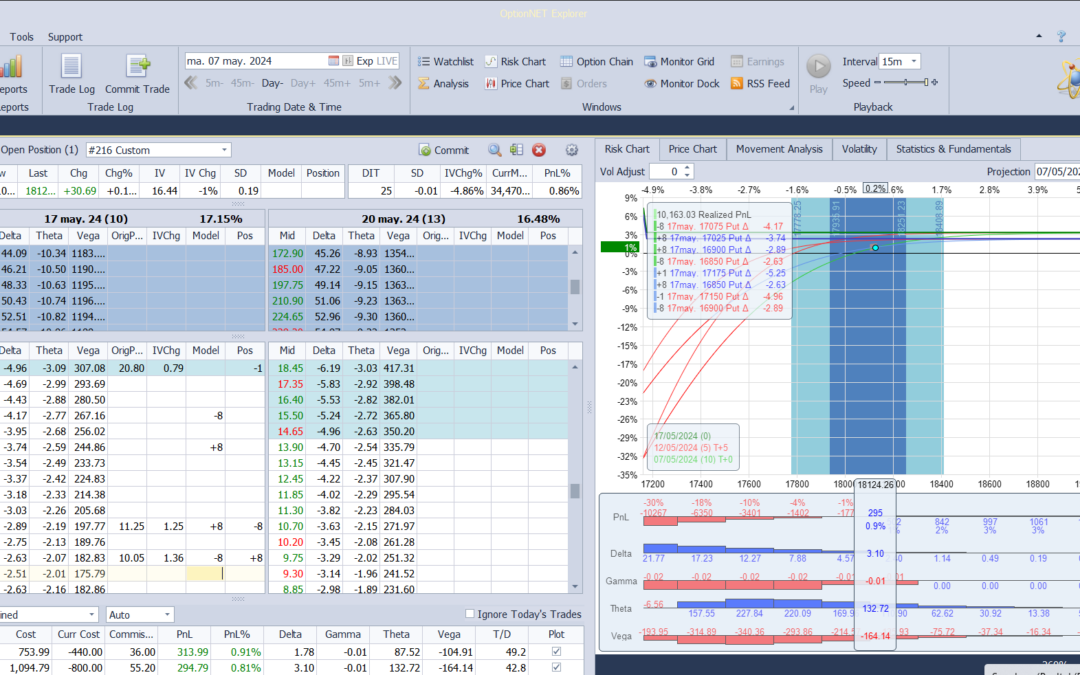Viewport: 1080px width, 675px height.
Task: Open the calendar picker in date field
Action: (x=333, y=61)
